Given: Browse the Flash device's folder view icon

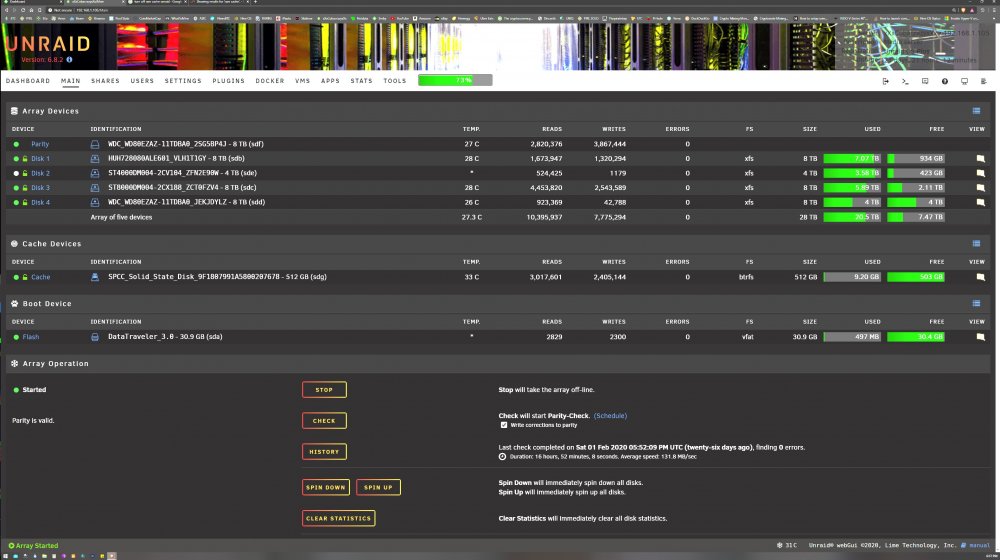Looking at the screenshot, I should click(980, 337).
